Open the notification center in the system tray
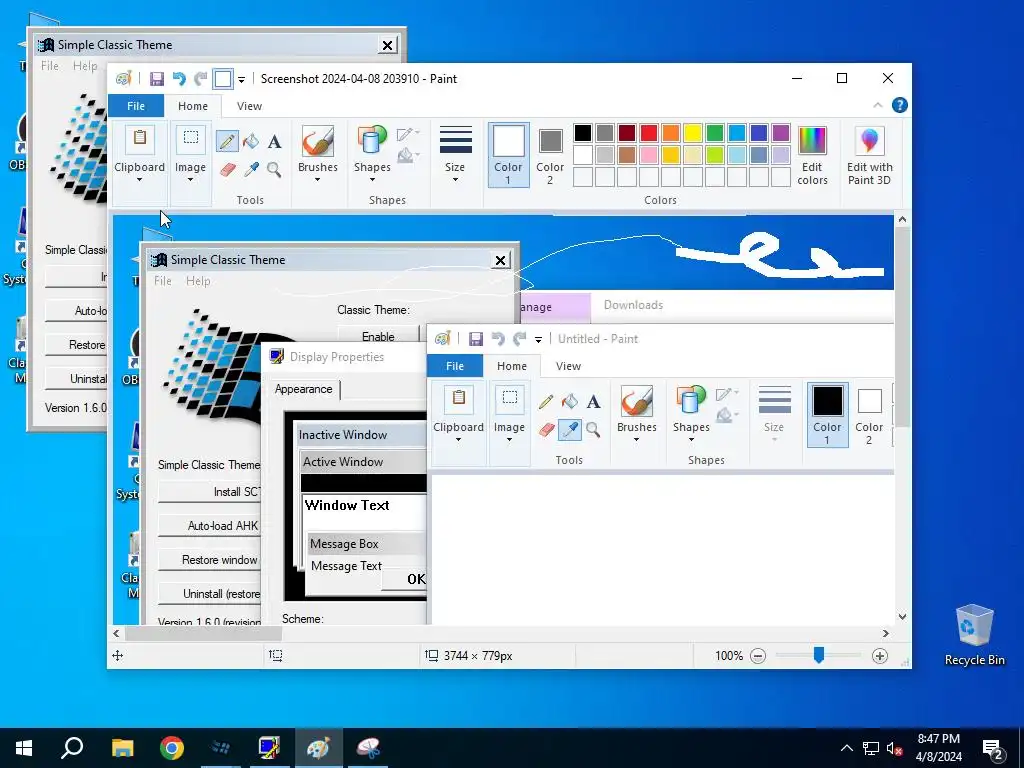Image resolution: width=1024 pixels, height=768 pixels. pyautogui.click(x=993, y=748)
